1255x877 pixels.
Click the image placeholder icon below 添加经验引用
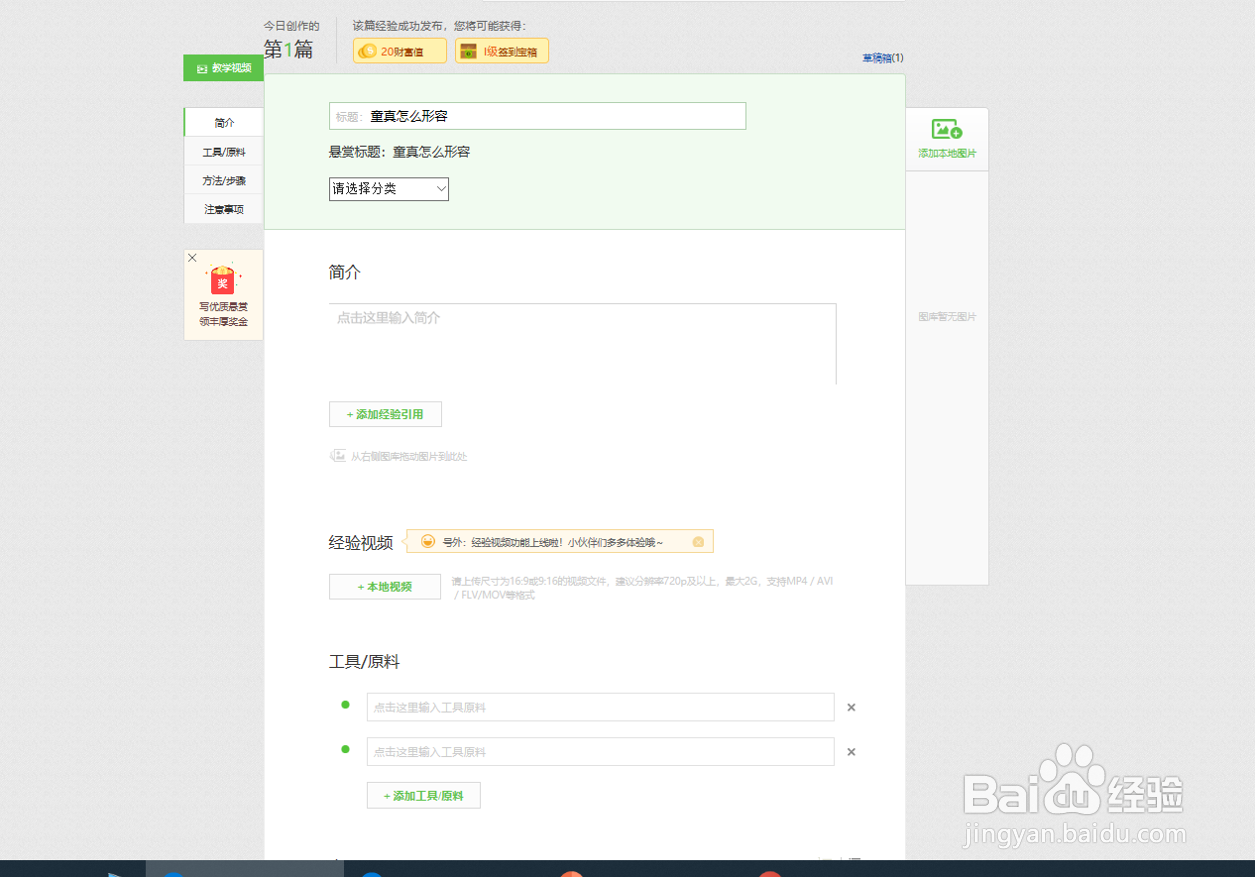click(x=338, y=456)
